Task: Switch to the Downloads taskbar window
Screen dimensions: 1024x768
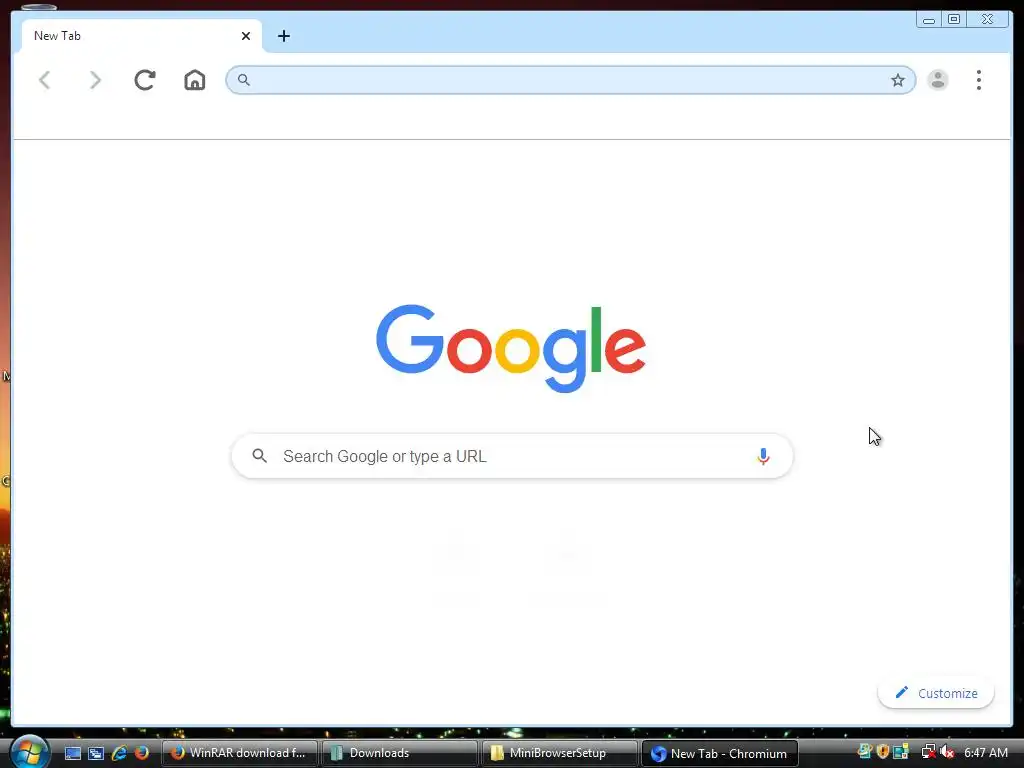Action: (400, 753)
